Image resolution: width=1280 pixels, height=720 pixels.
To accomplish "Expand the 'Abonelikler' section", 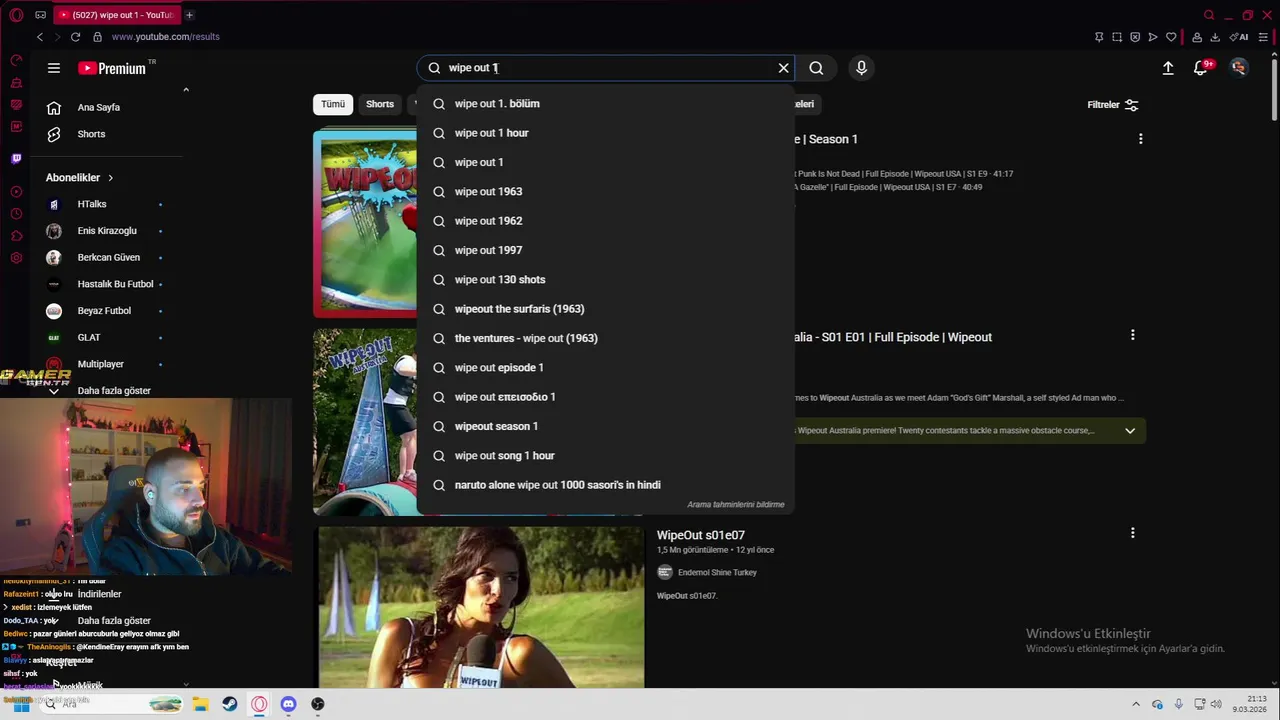I will pyautogui.click(x=80, y=178).
